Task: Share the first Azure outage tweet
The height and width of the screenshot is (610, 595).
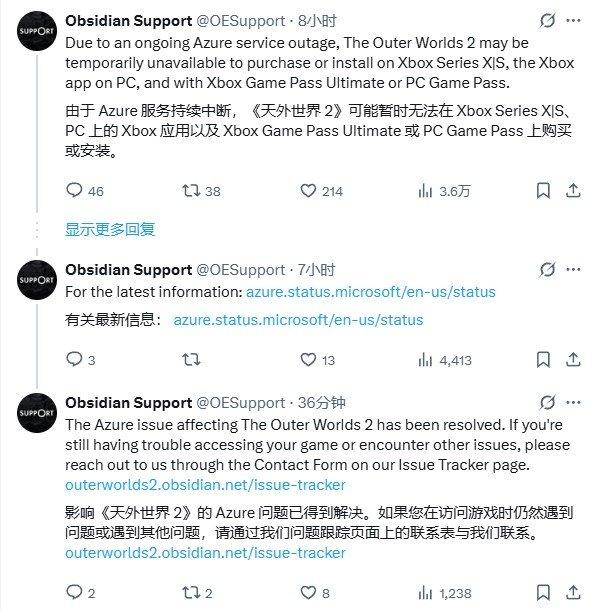Action: pyautogui.click(x=573, y=191)
